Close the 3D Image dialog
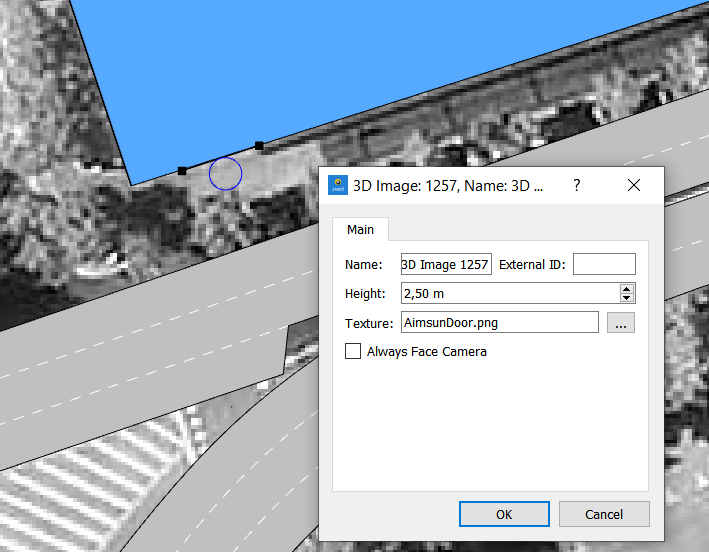 point(633,186)
